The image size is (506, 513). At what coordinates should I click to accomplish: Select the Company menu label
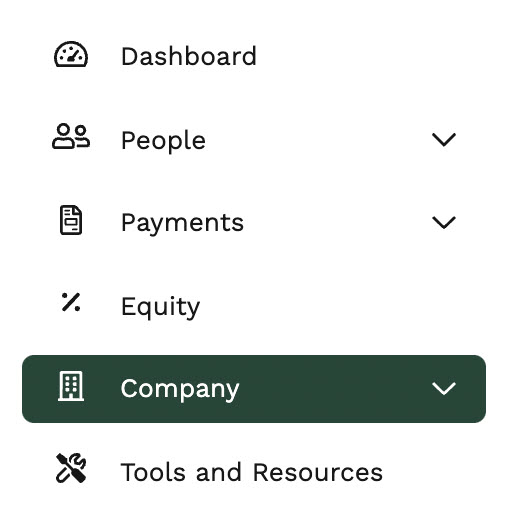(180, 389)
